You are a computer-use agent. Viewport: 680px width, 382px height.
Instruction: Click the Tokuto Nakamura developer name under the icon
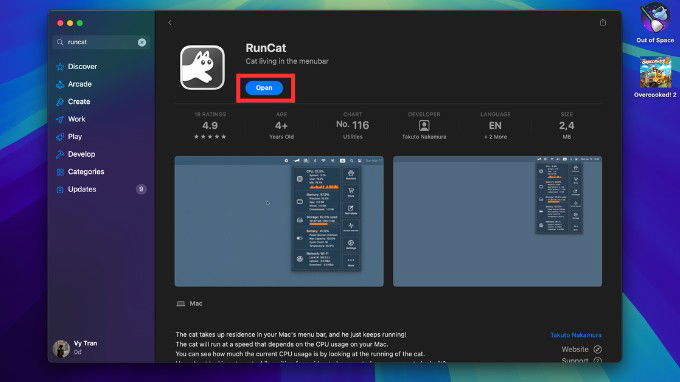tap(424, 137)
